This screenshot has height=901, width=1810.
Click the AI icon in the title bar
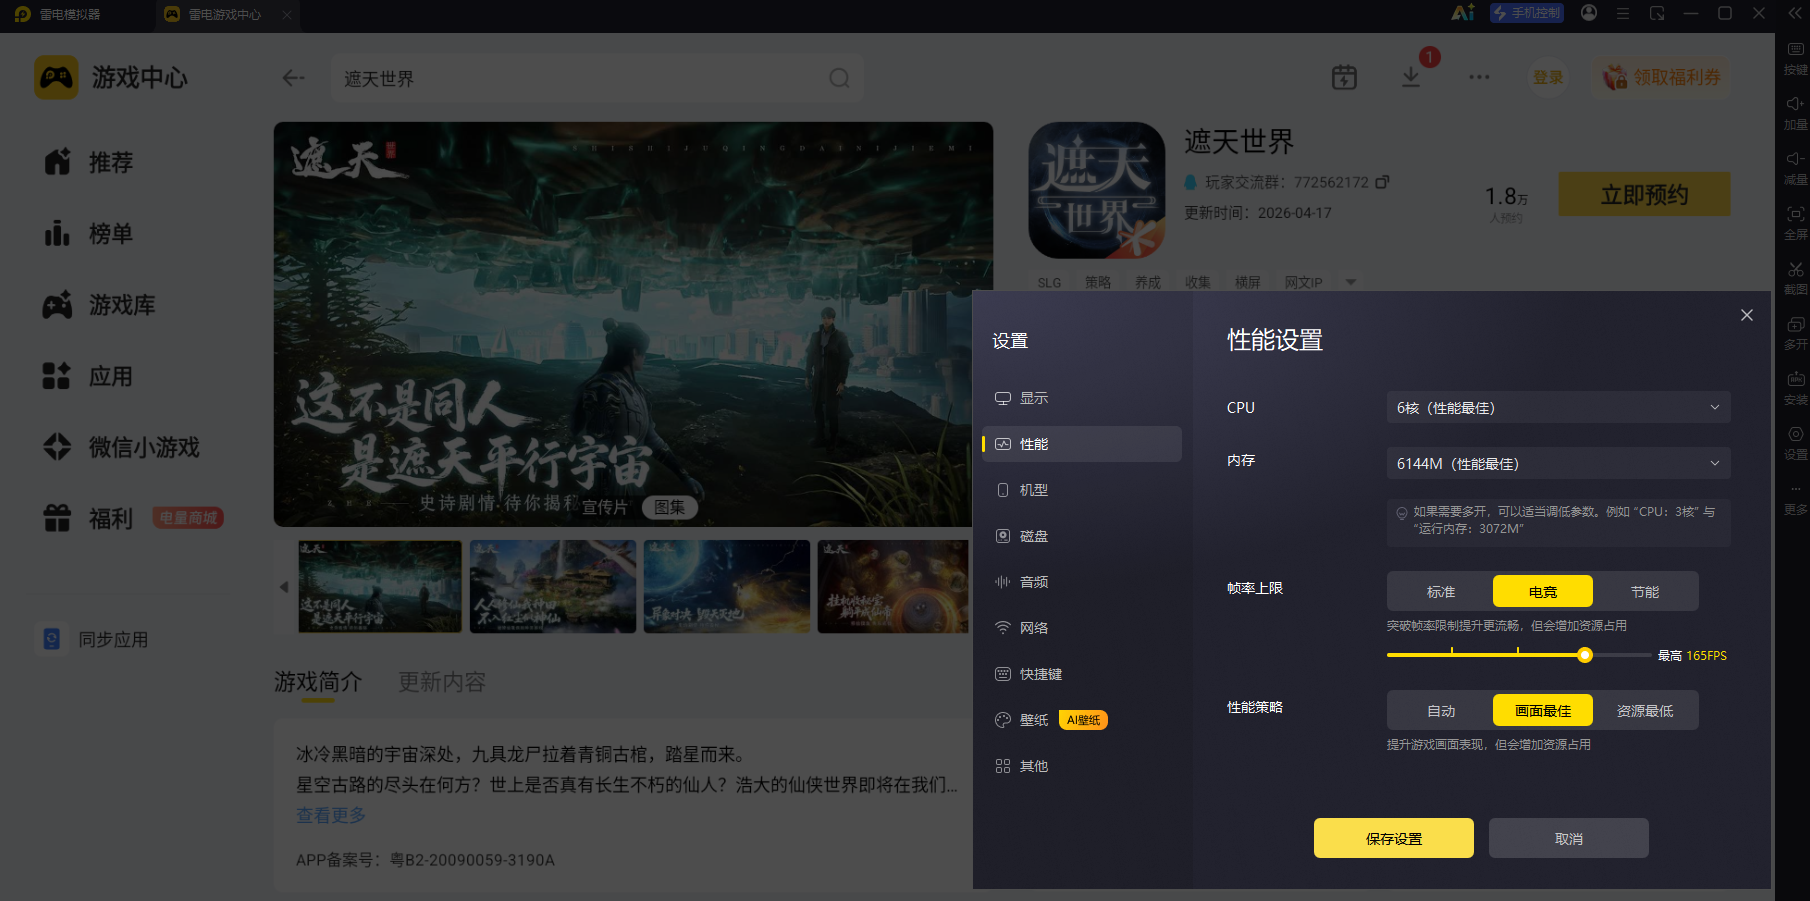pos(1463,13)
